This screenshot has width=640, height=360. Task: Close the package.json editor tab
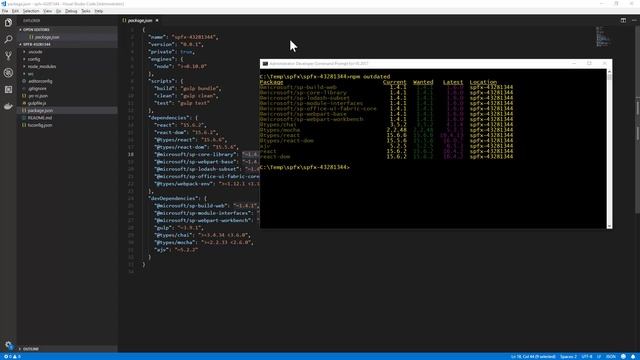coord(157,20)
